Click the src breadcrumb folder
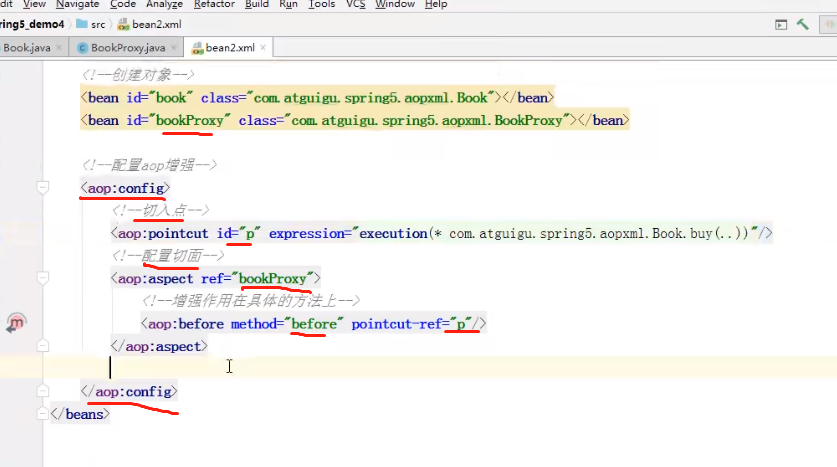 click(98, 25)
